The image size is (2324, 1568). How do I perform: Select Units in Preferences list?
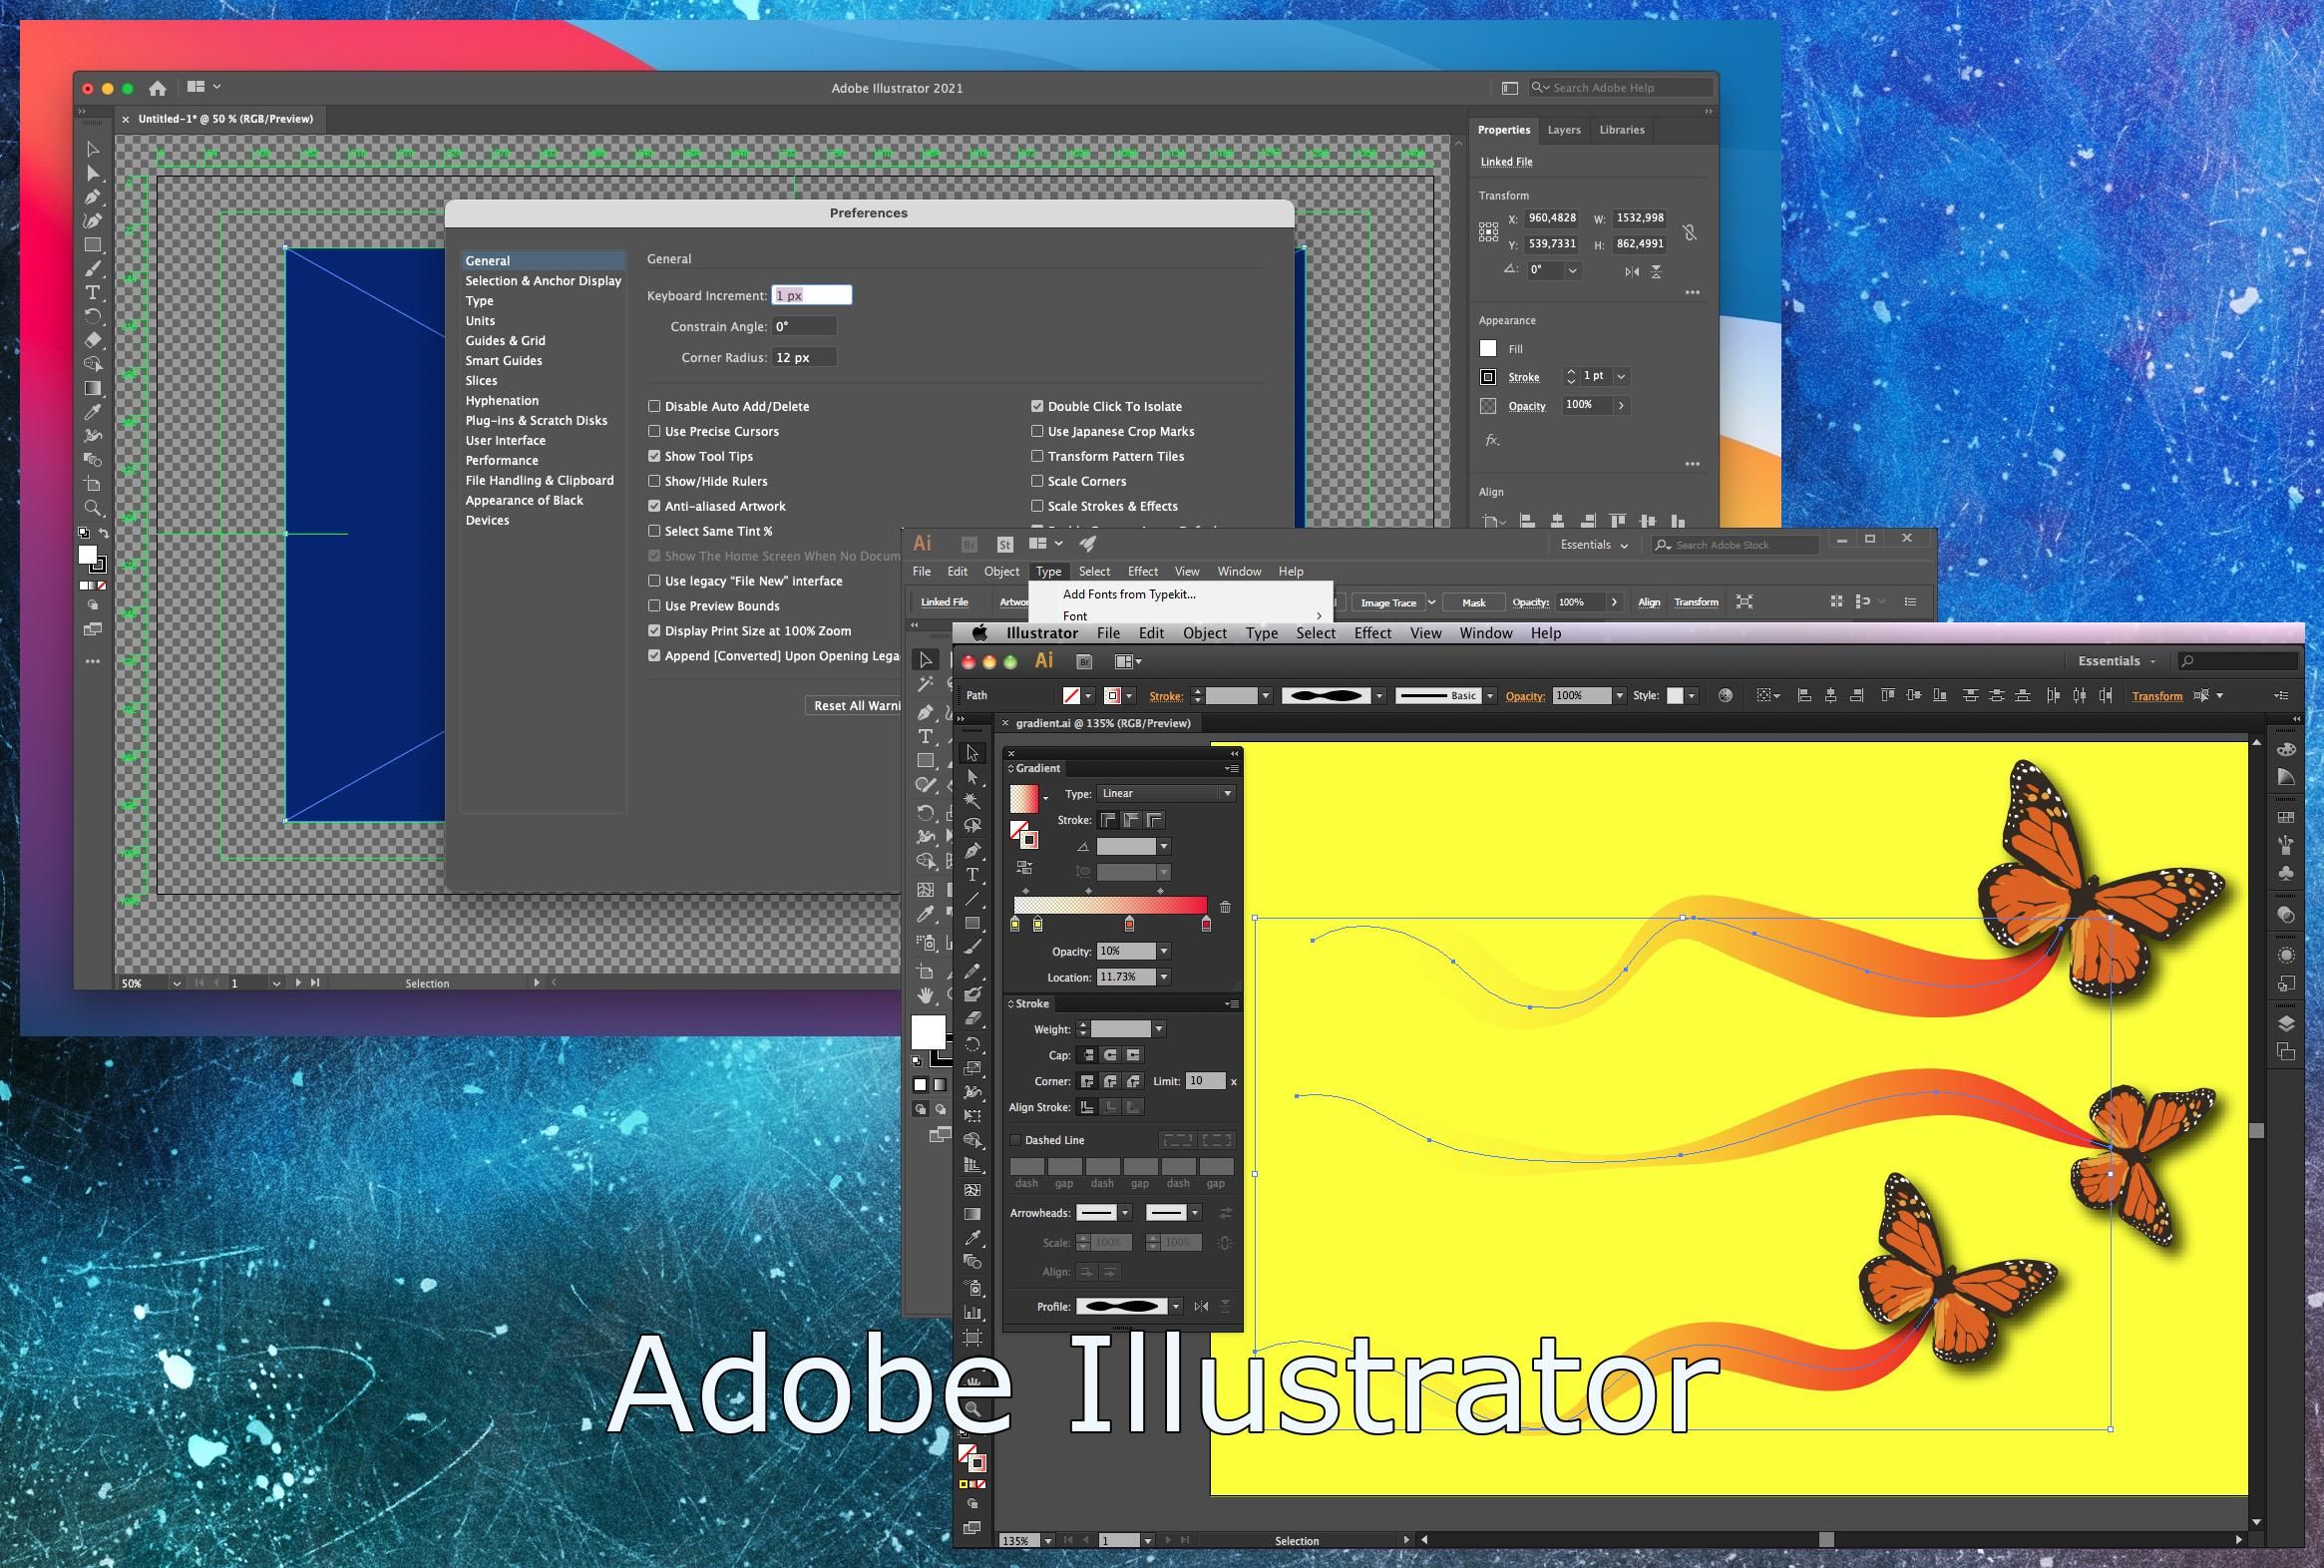[x=480, y=321]
